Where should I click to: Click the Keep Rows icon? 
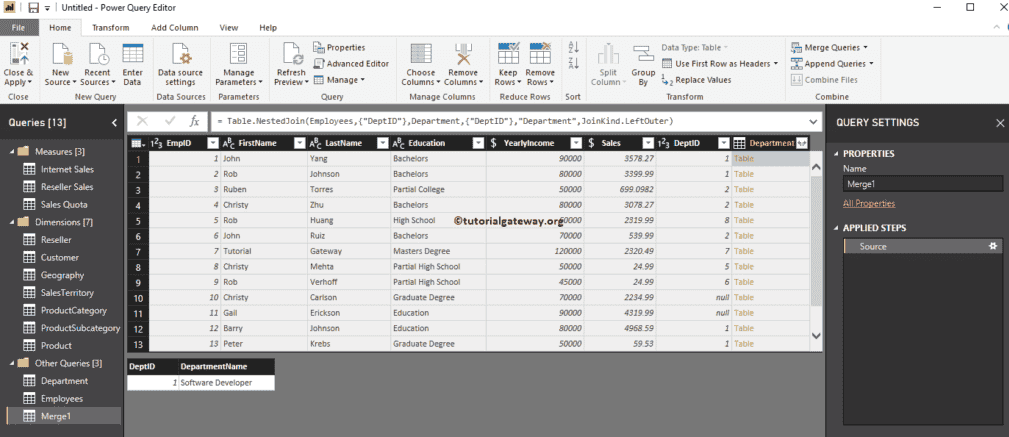[x=508, y=53]
